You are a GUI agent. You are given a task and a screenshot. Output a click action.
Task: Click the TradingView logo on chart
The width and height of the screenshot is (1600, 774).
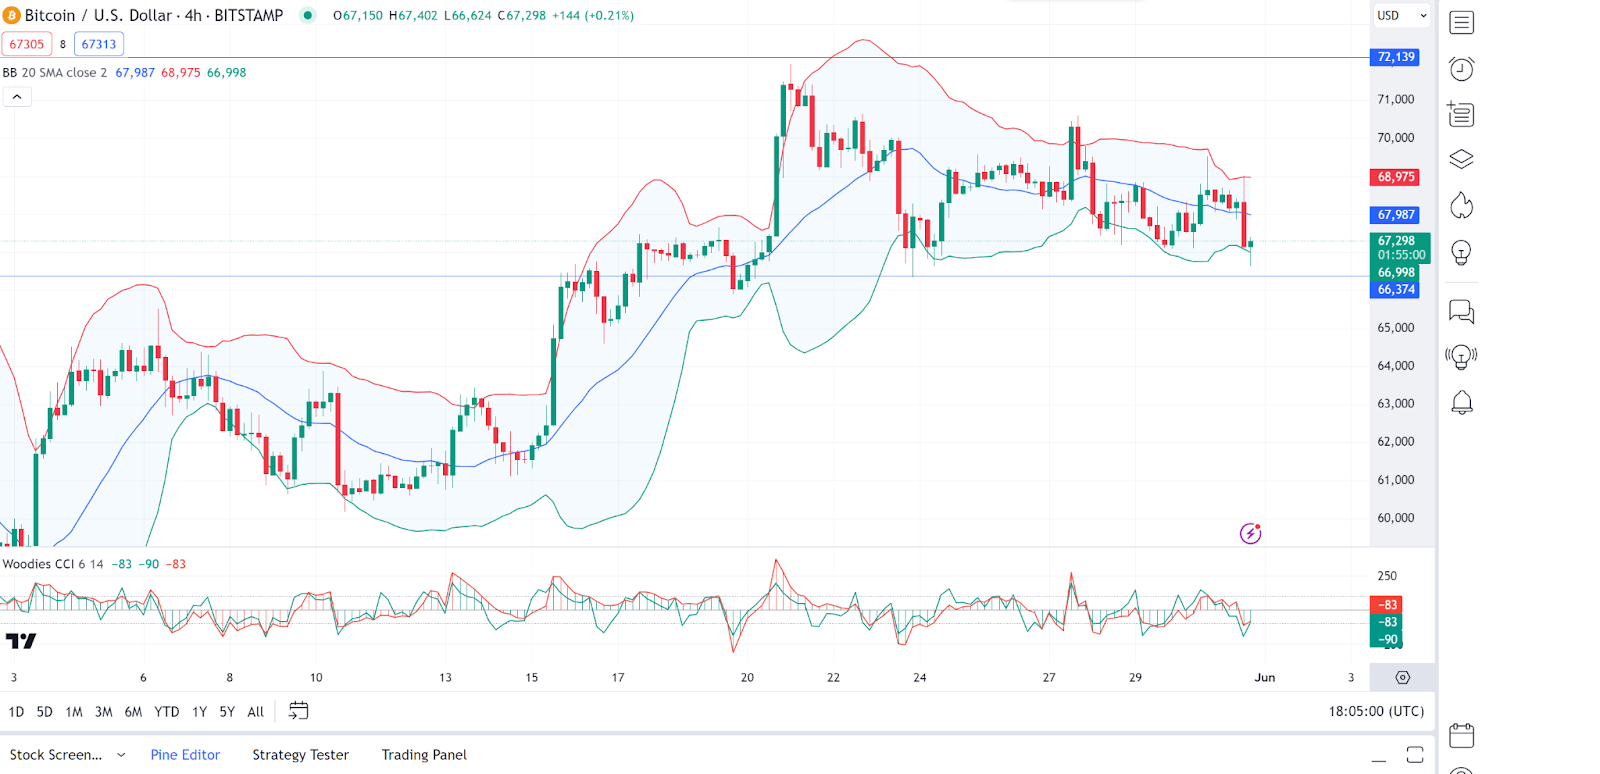[21, 641]
